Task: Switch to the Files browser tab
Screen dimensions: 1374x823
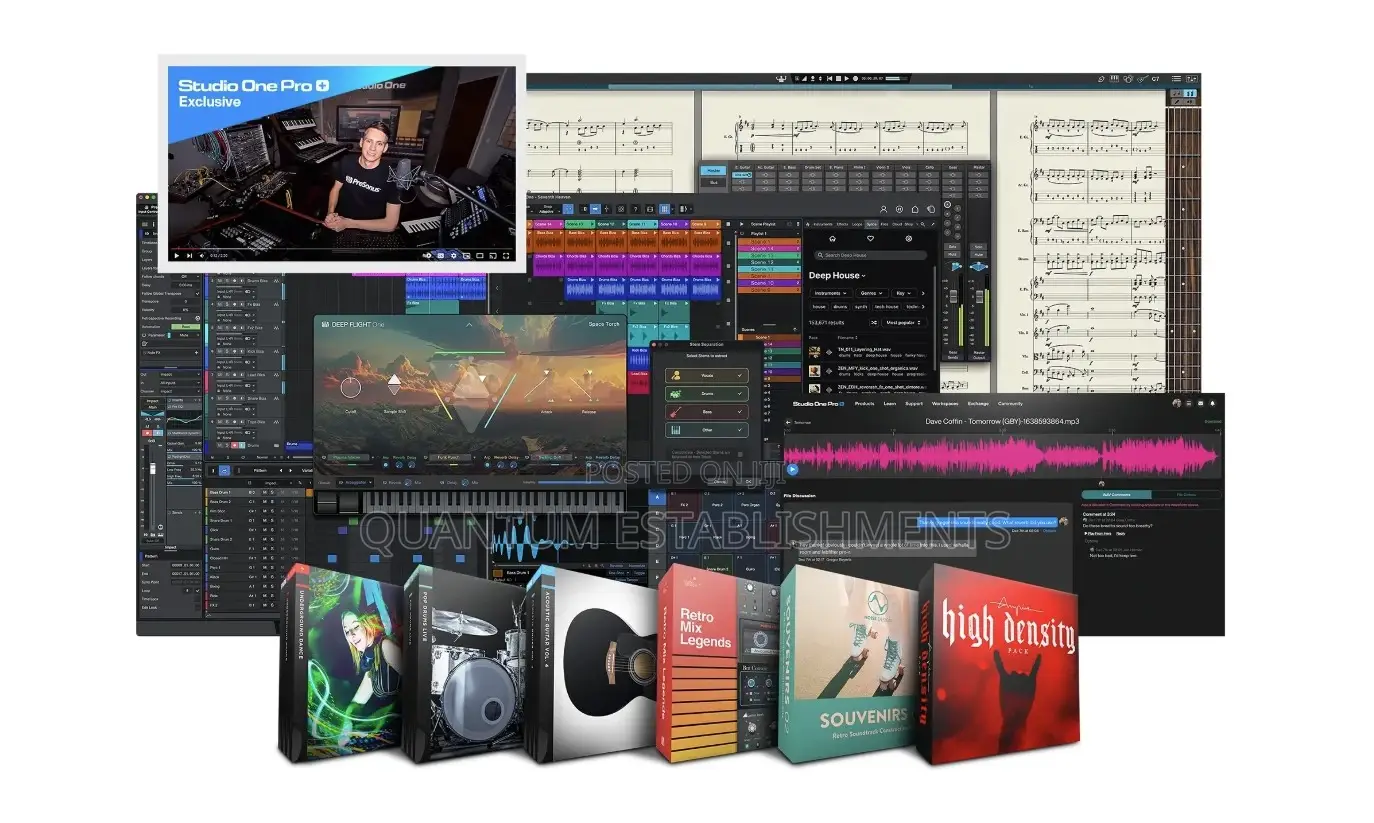Action: tap(884, 224)
